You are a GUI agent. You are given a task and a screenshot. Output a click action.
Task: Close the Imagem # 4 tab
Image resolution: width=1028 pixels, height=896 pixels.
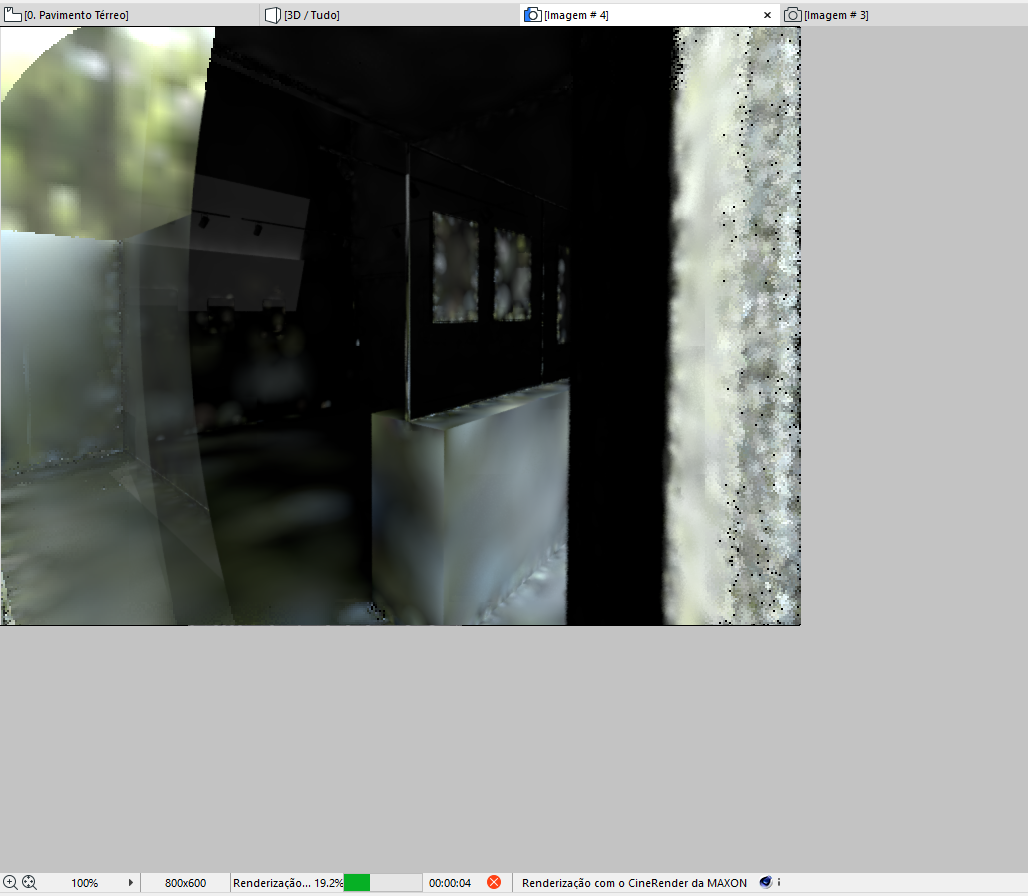tap(768, 14)
